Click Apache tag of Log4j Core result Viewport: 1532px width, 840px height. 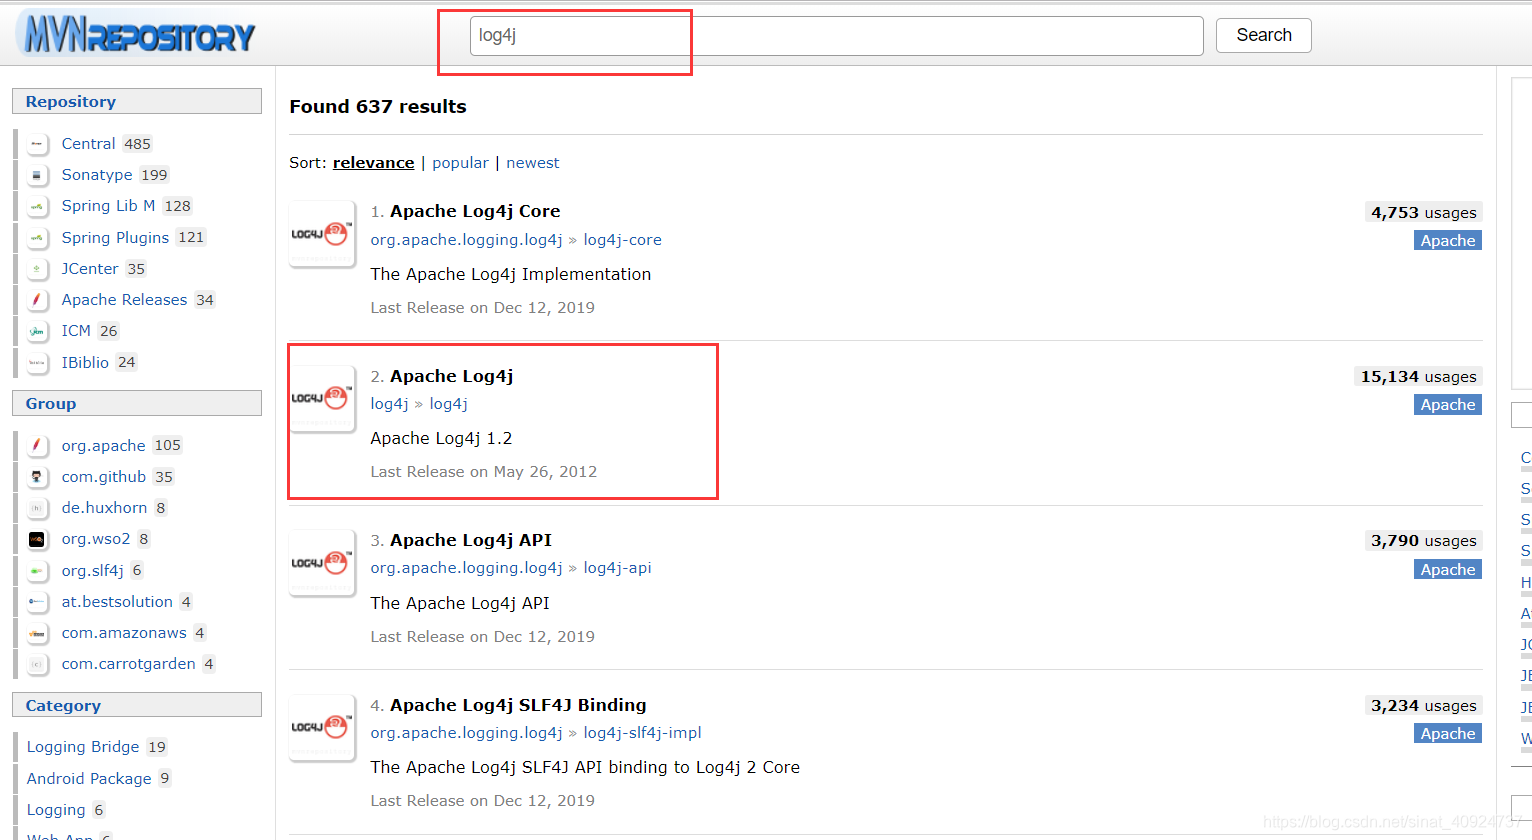[x=1448, y=240]
